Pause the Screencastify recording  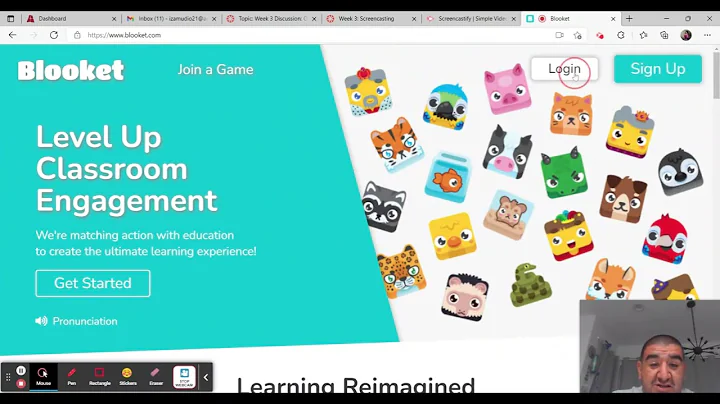[x=21, y=370]
